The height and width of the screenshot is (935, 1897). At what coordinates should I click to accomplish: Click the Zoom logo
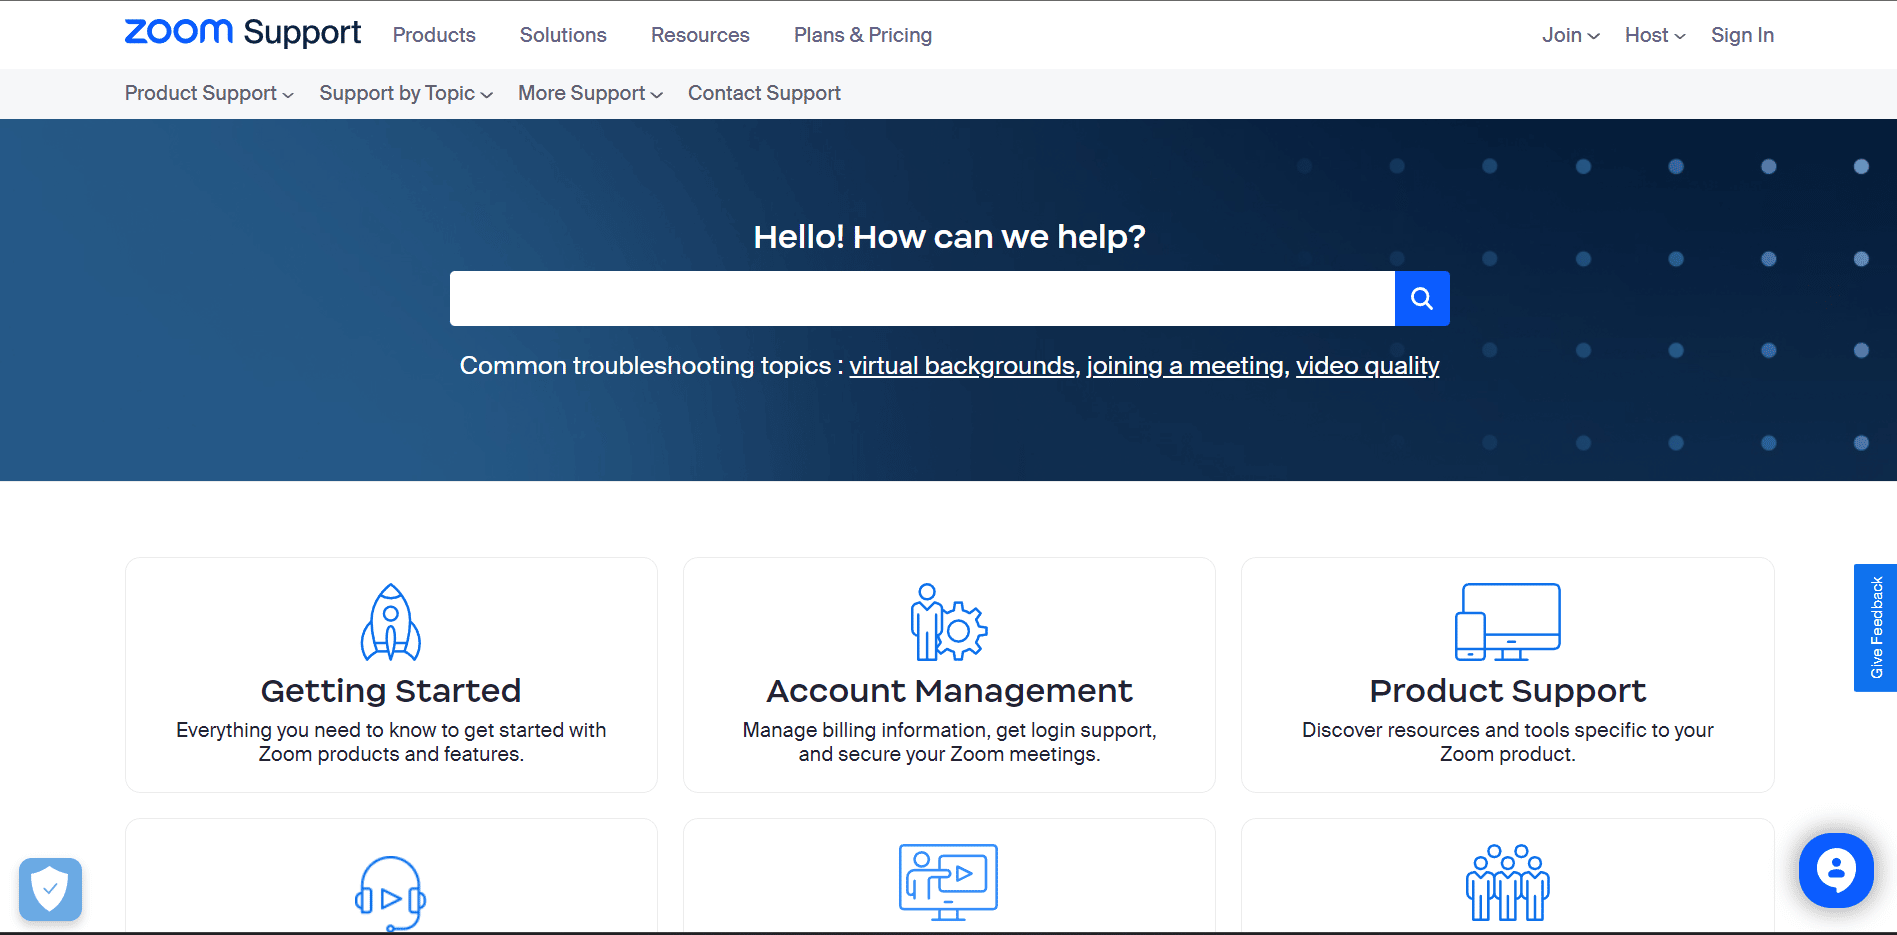(242, 33)
